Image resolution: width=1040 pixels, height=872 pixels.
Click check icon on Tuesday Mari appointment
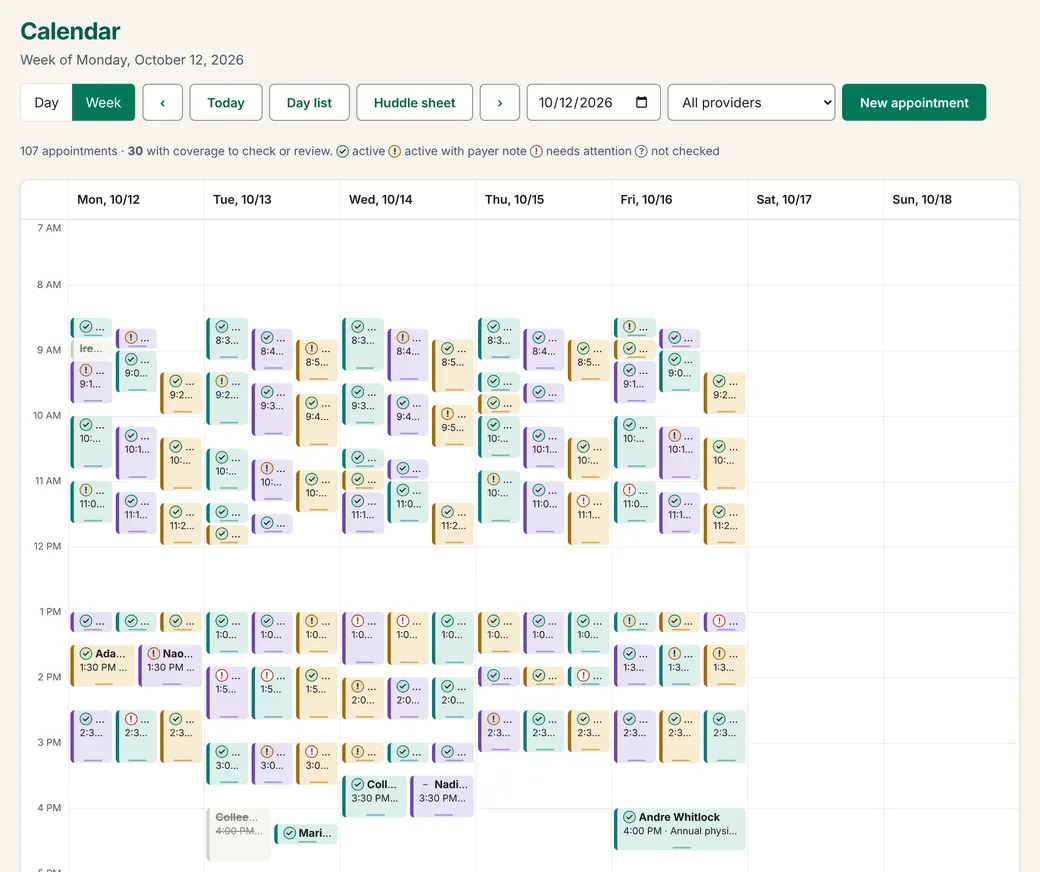290,833
